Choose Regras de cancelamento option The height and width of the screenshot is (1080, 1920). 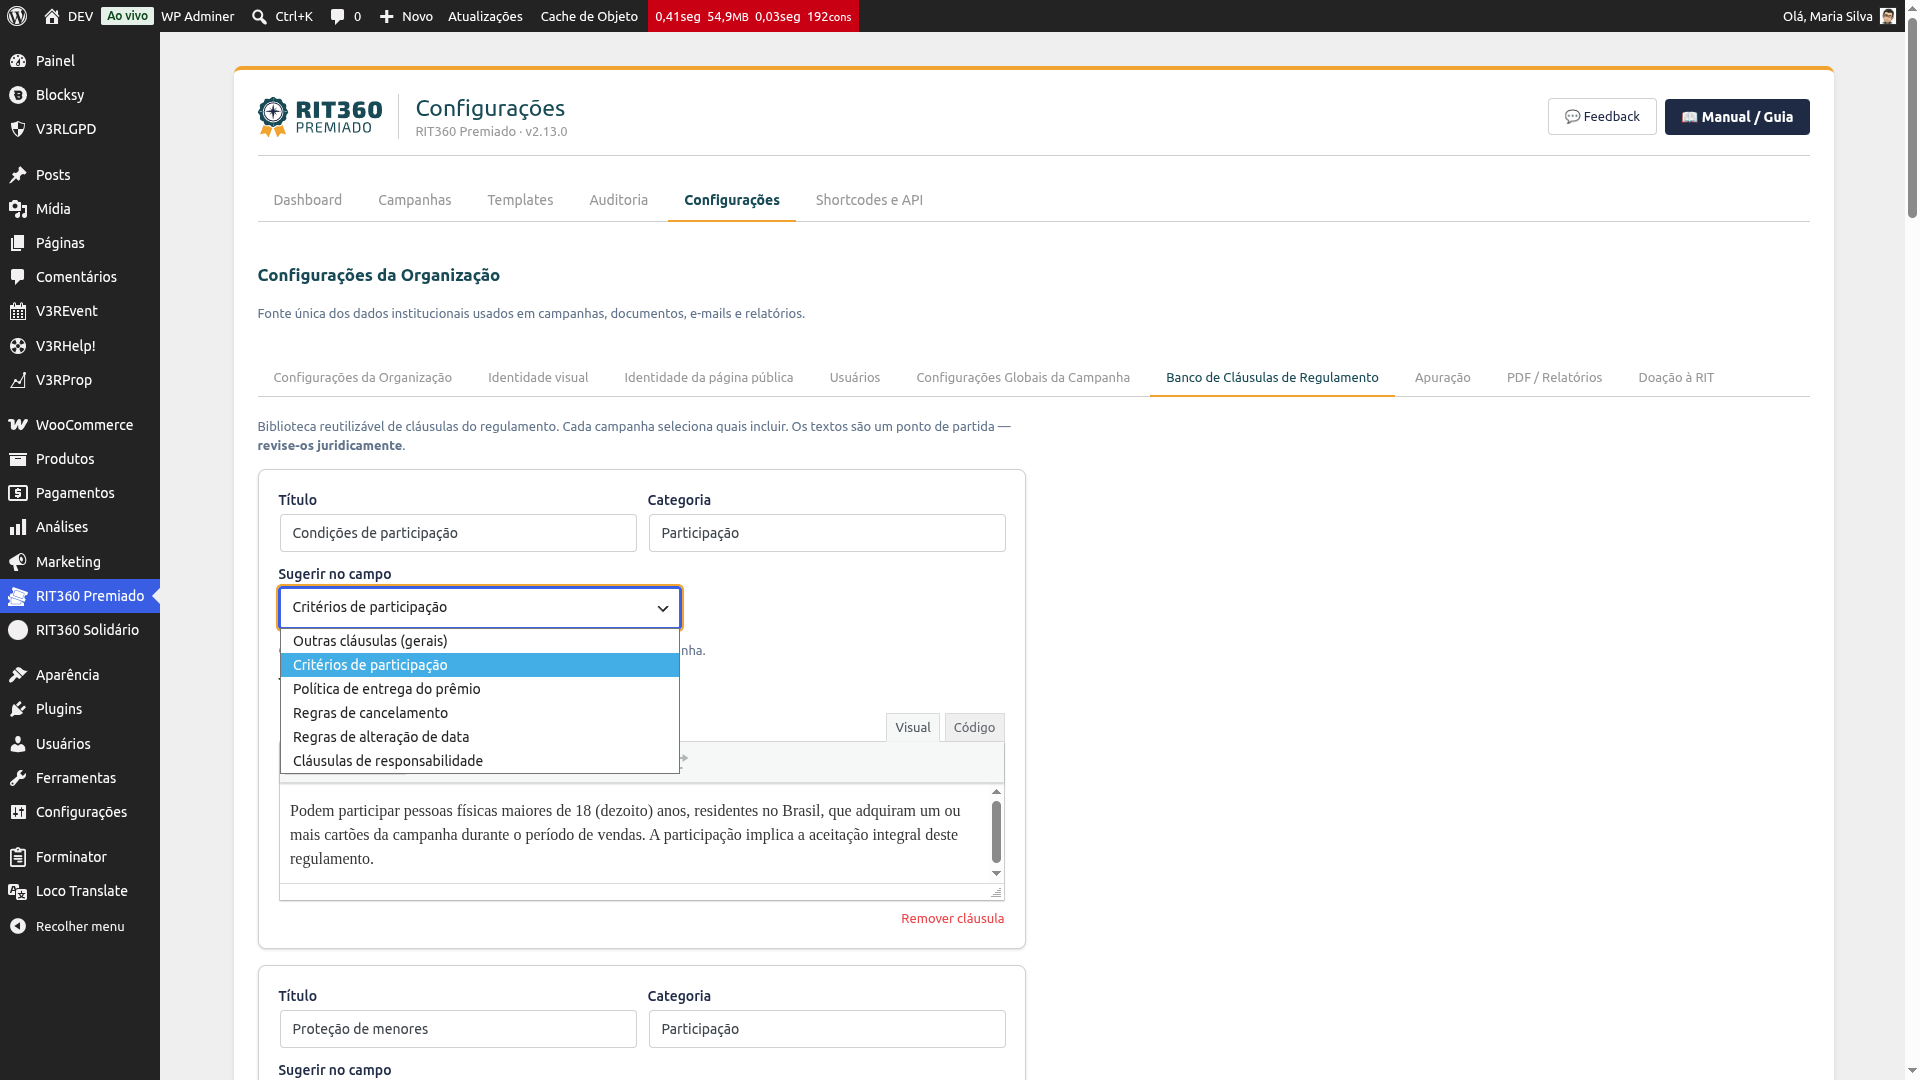click(x=480, y=713)
